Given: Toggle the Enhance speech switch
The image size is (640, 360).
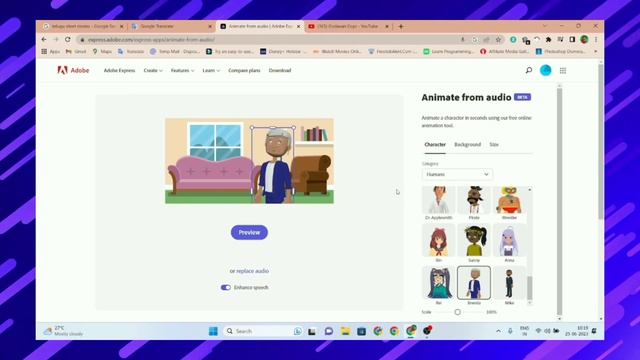Looking at the screenshot, I should pyautogui.click(x=226, y=287).
